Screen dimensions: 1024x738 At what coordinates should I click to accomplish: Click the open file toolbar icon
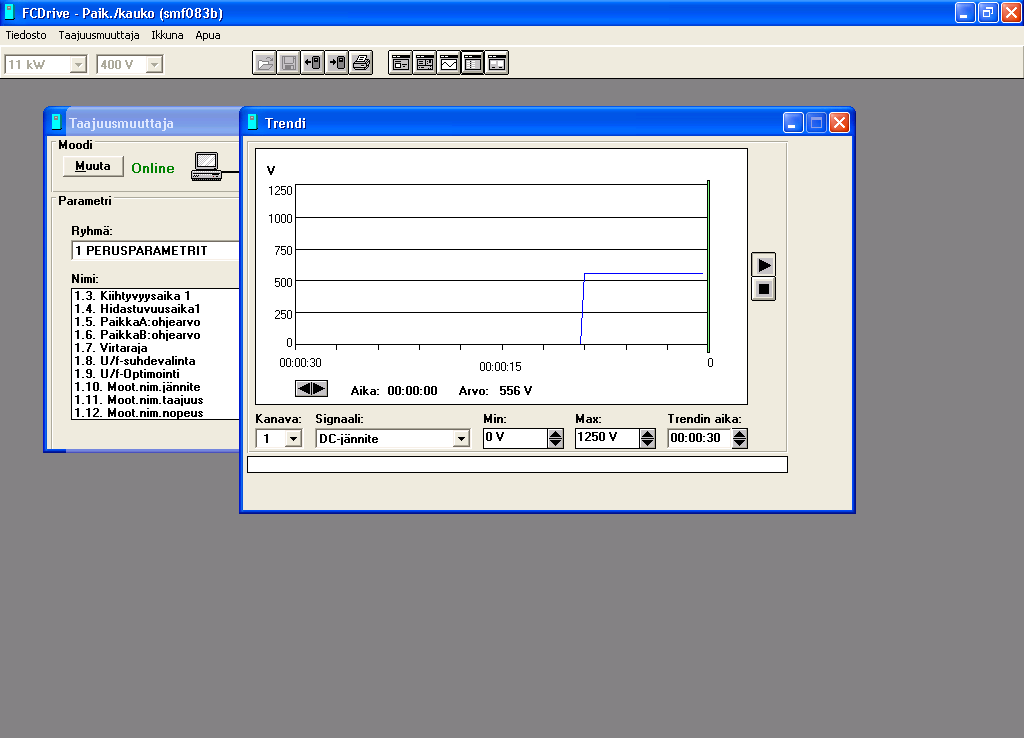pos(264,63)
